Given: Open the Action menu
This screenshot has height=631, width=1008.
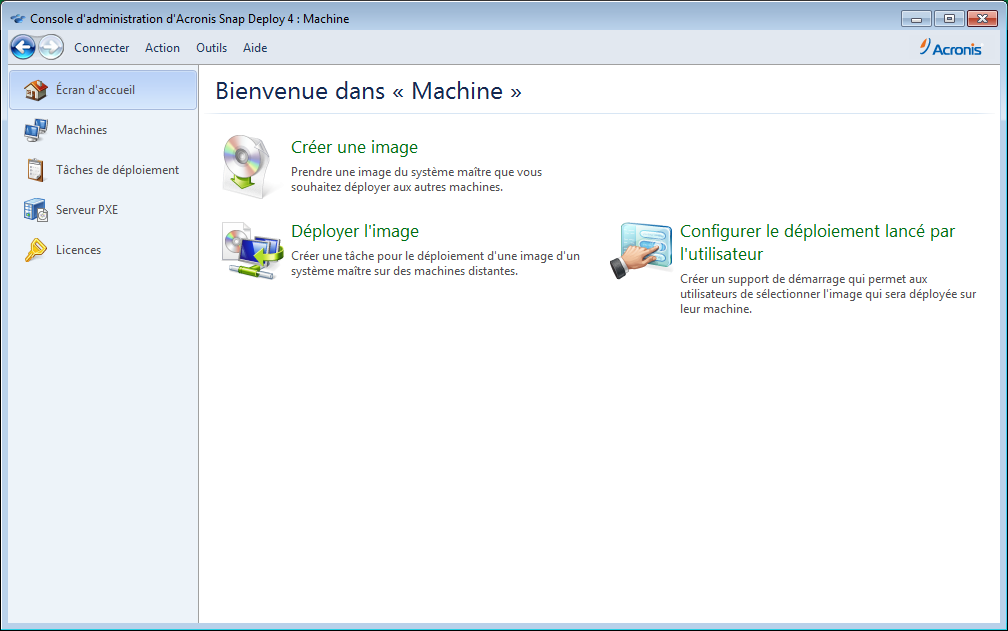Looking at the screenshot, I should [162, 48].
